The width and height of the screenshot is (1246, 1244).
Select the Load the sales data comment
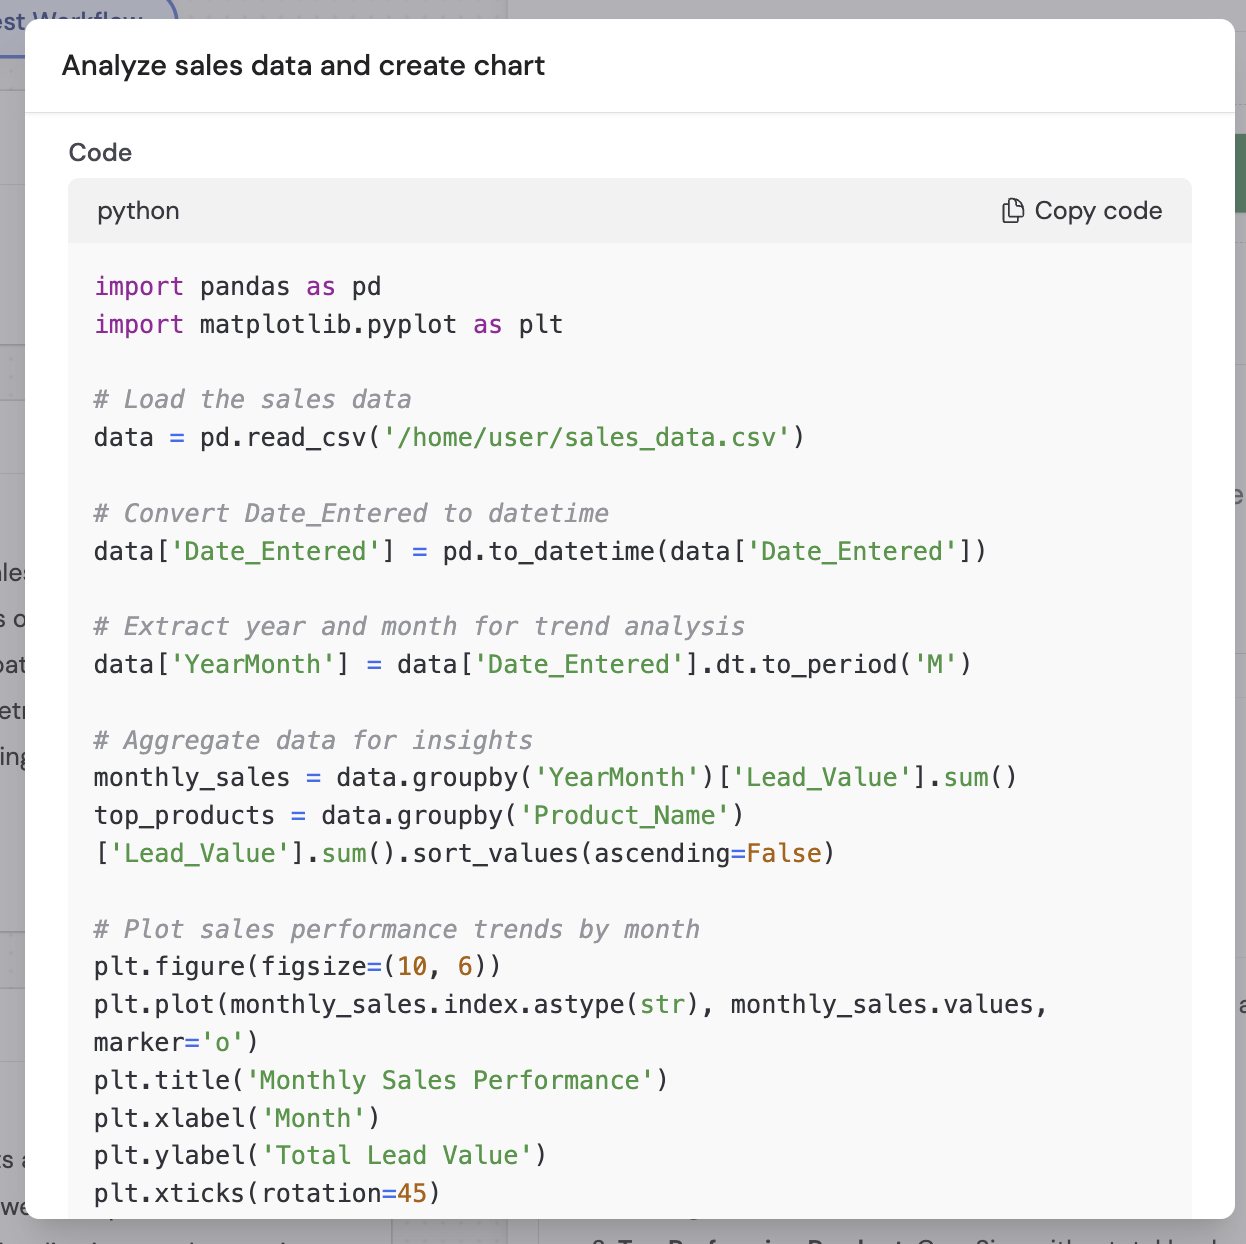click(252, 399)
